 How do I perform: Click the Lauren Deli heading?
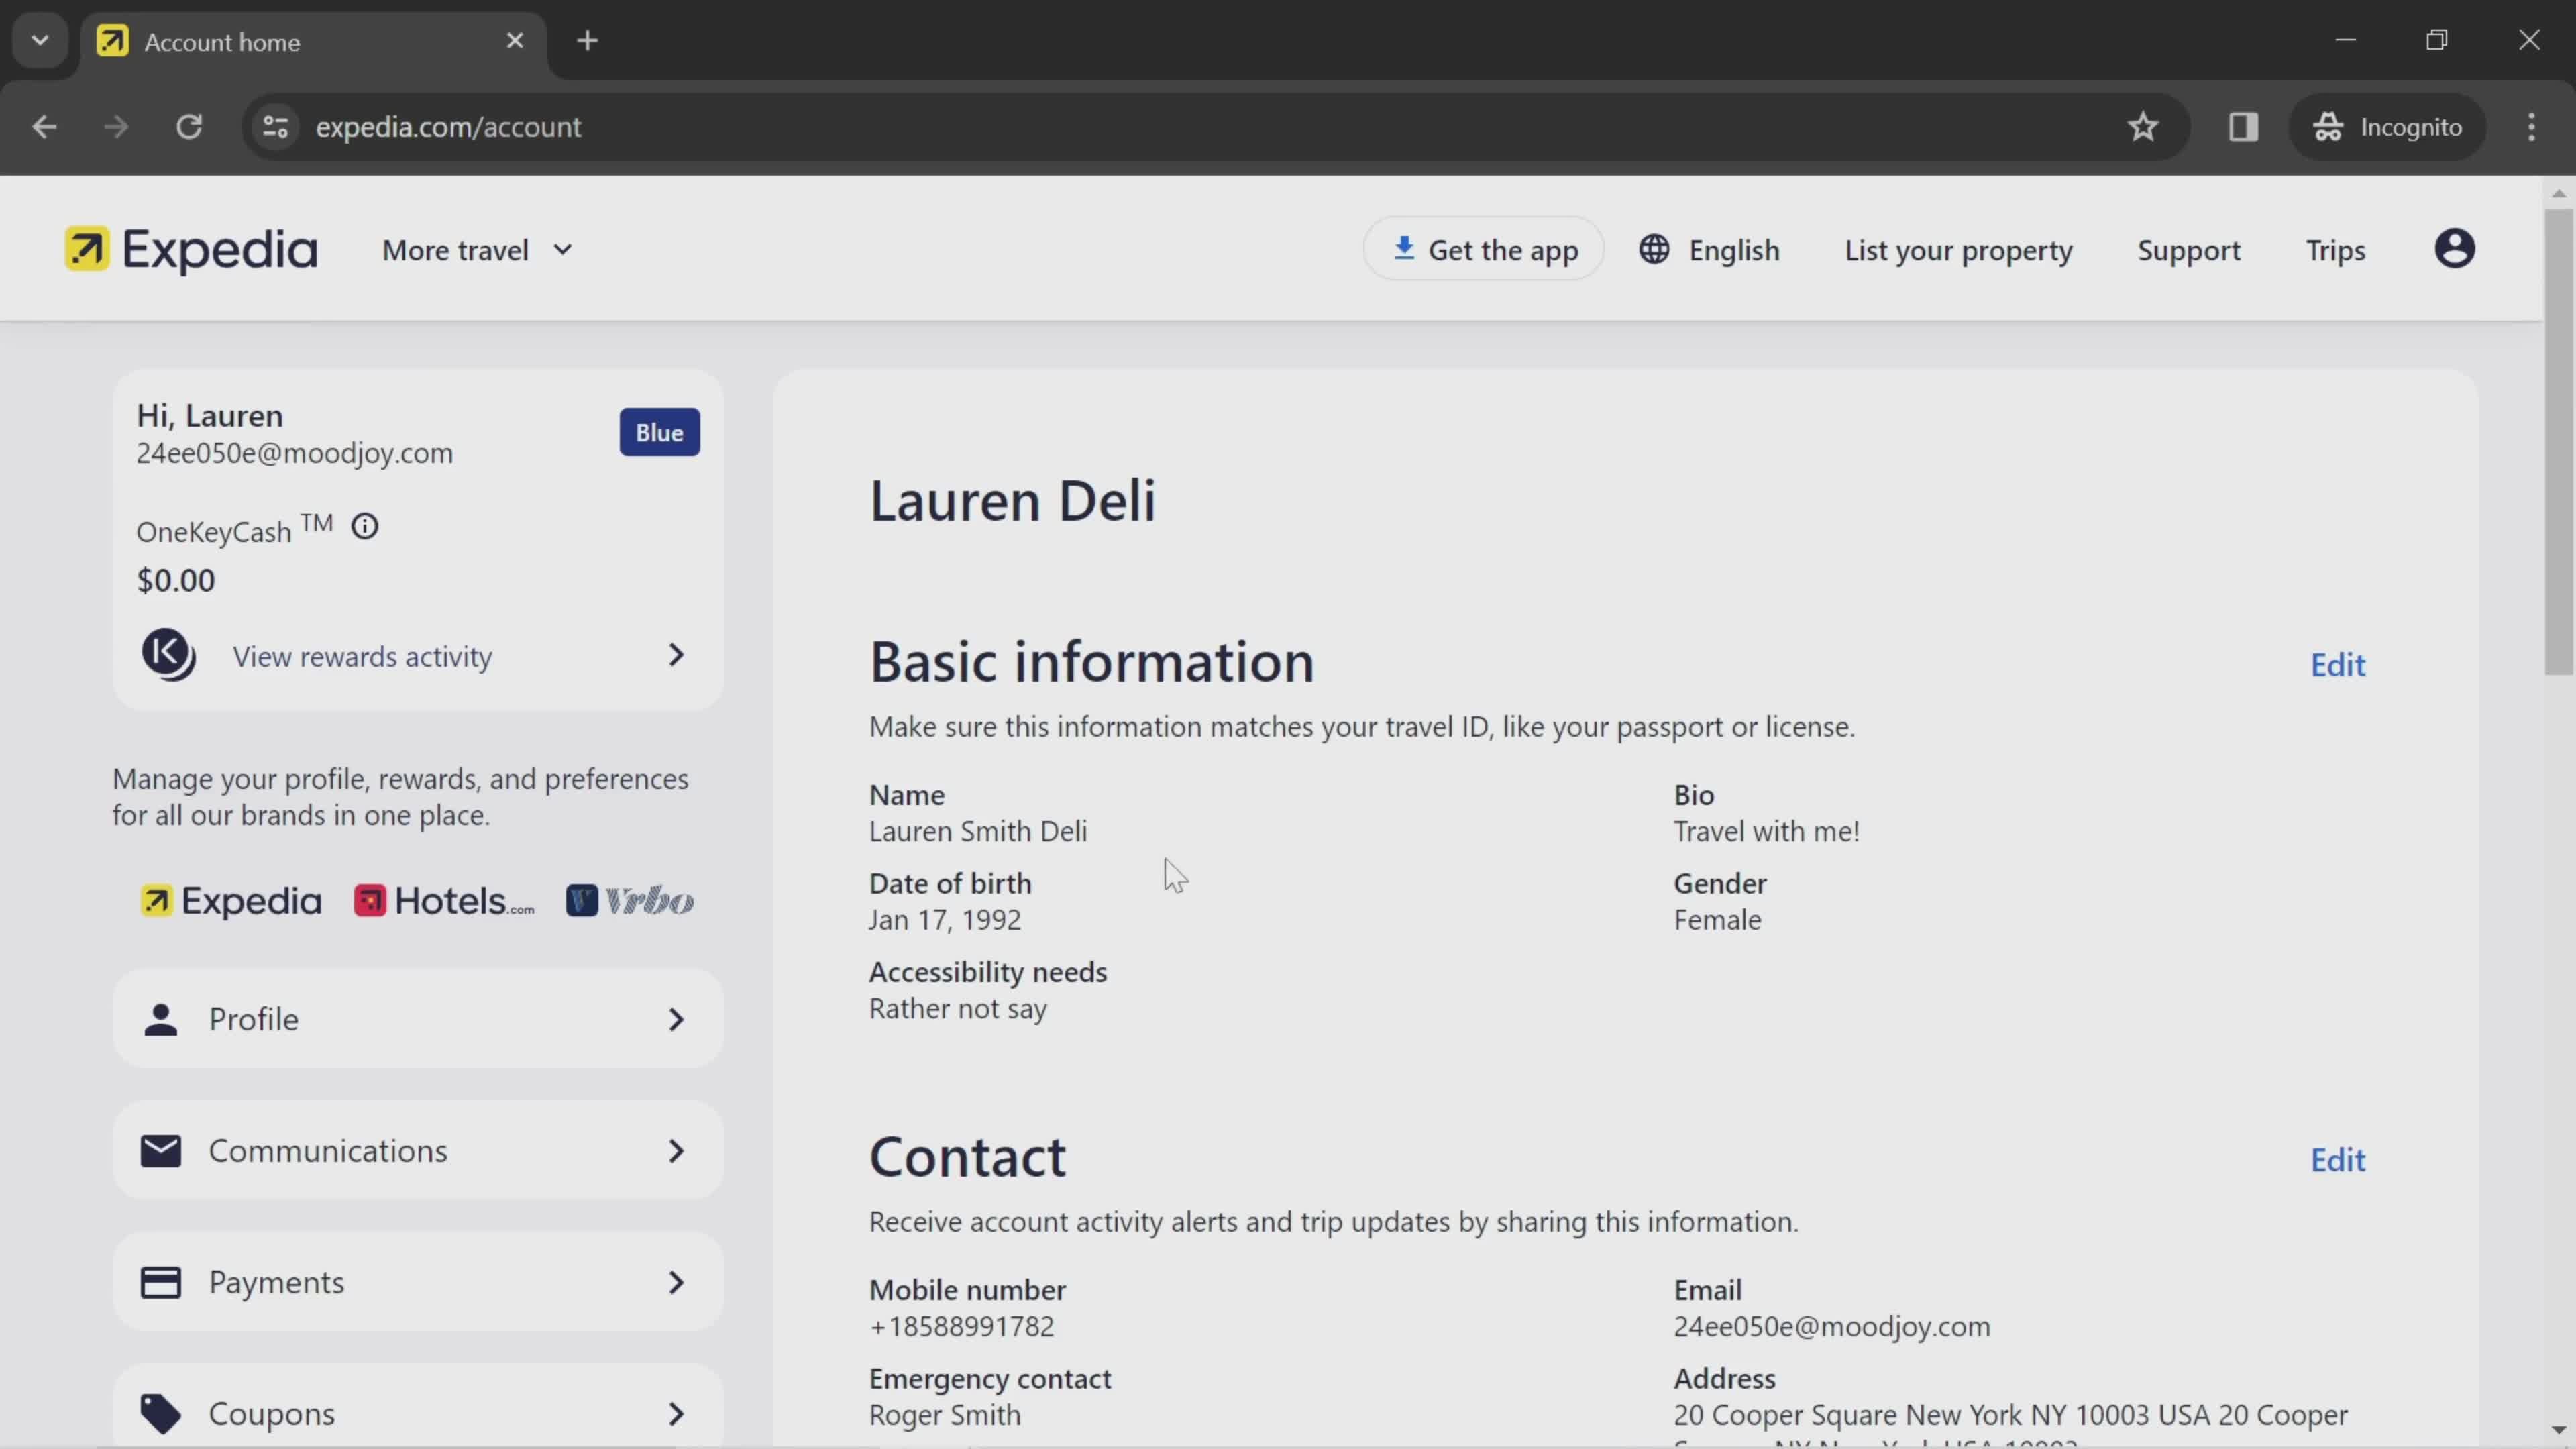[x=1012, y=501]
